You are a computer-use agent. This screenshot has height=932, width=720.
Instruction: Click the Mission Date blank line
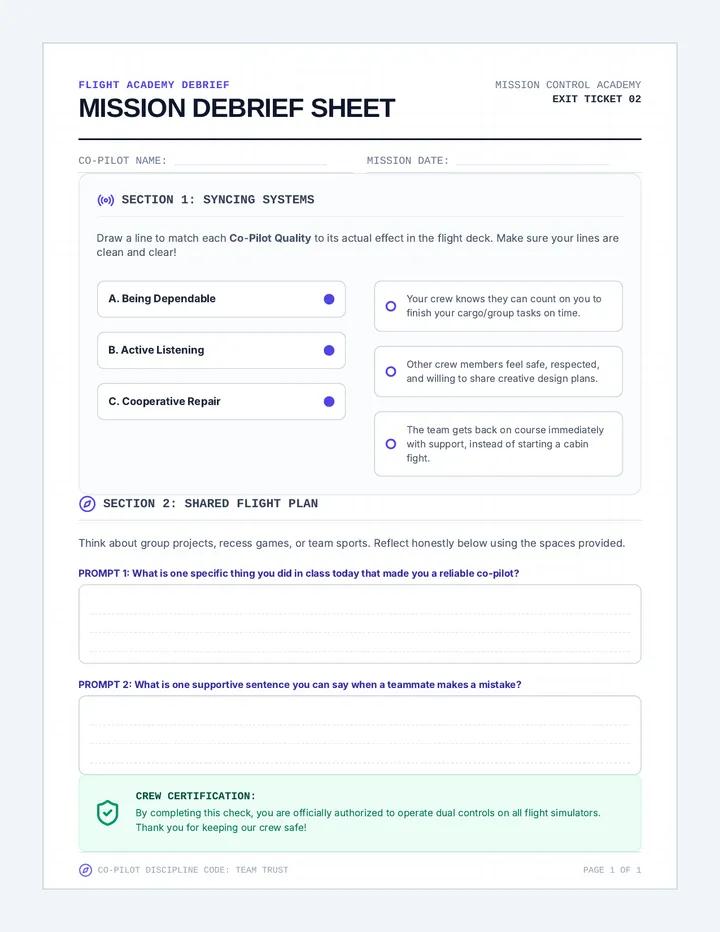(532, 160)
